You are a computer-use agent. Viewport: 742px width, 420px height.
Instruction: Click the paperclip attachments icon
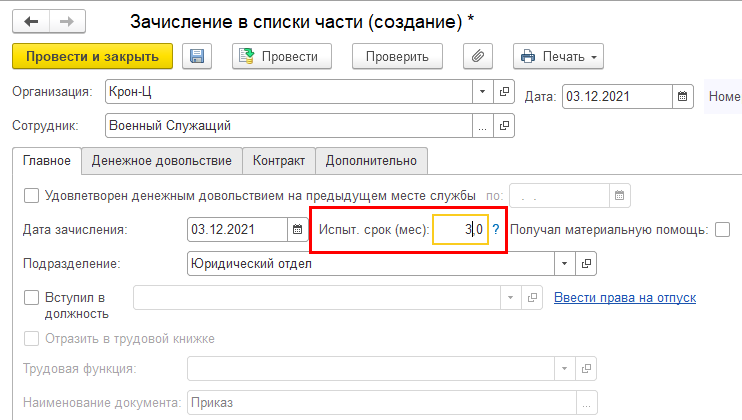pos(478,57)
